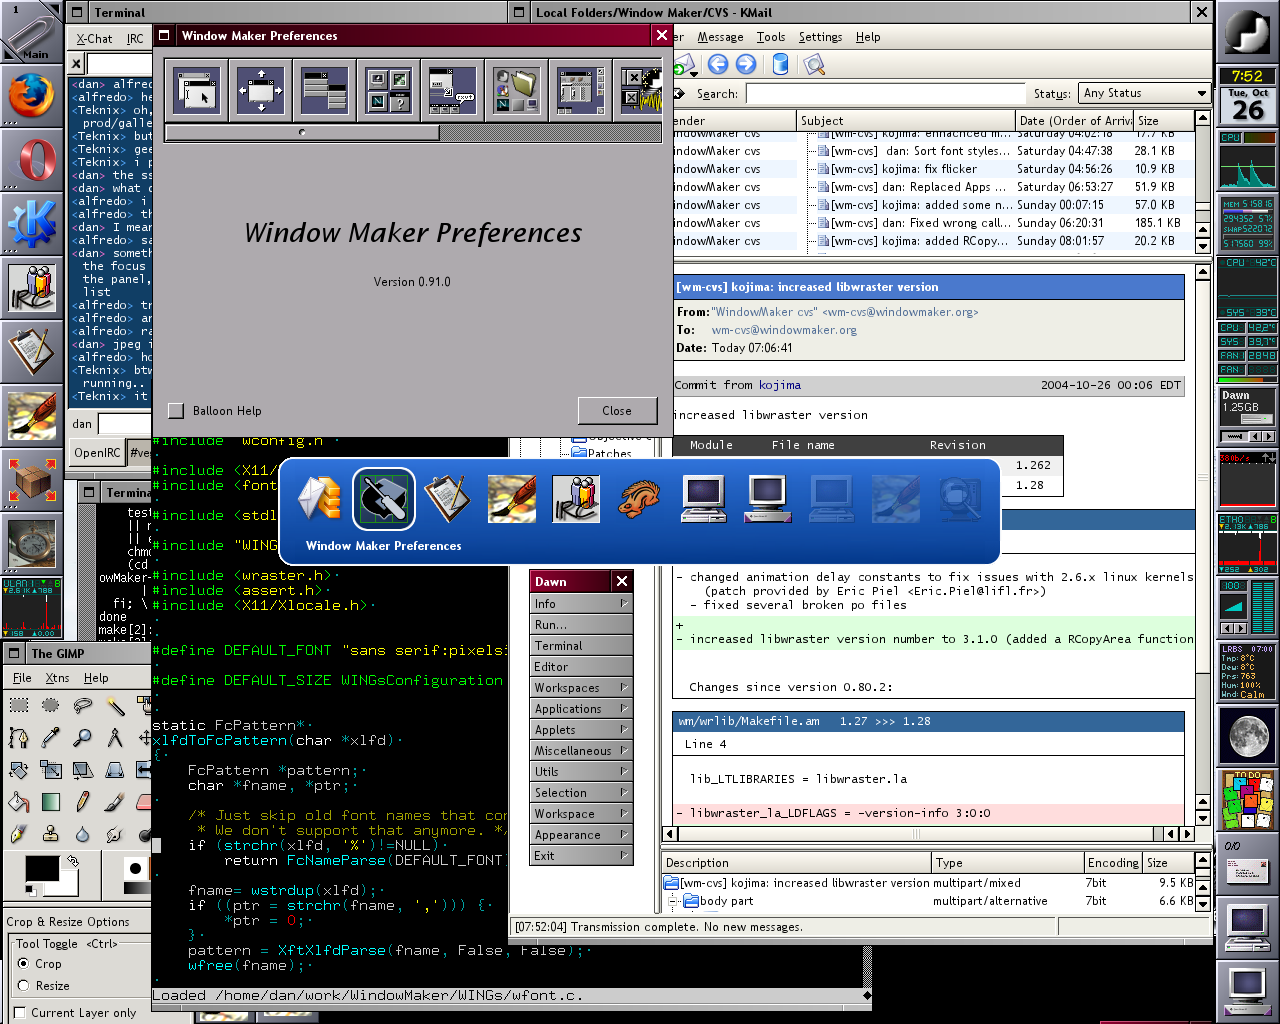
Task: Expand the Applets submenu in Dawn menu
Action: [x=581, y=730]
